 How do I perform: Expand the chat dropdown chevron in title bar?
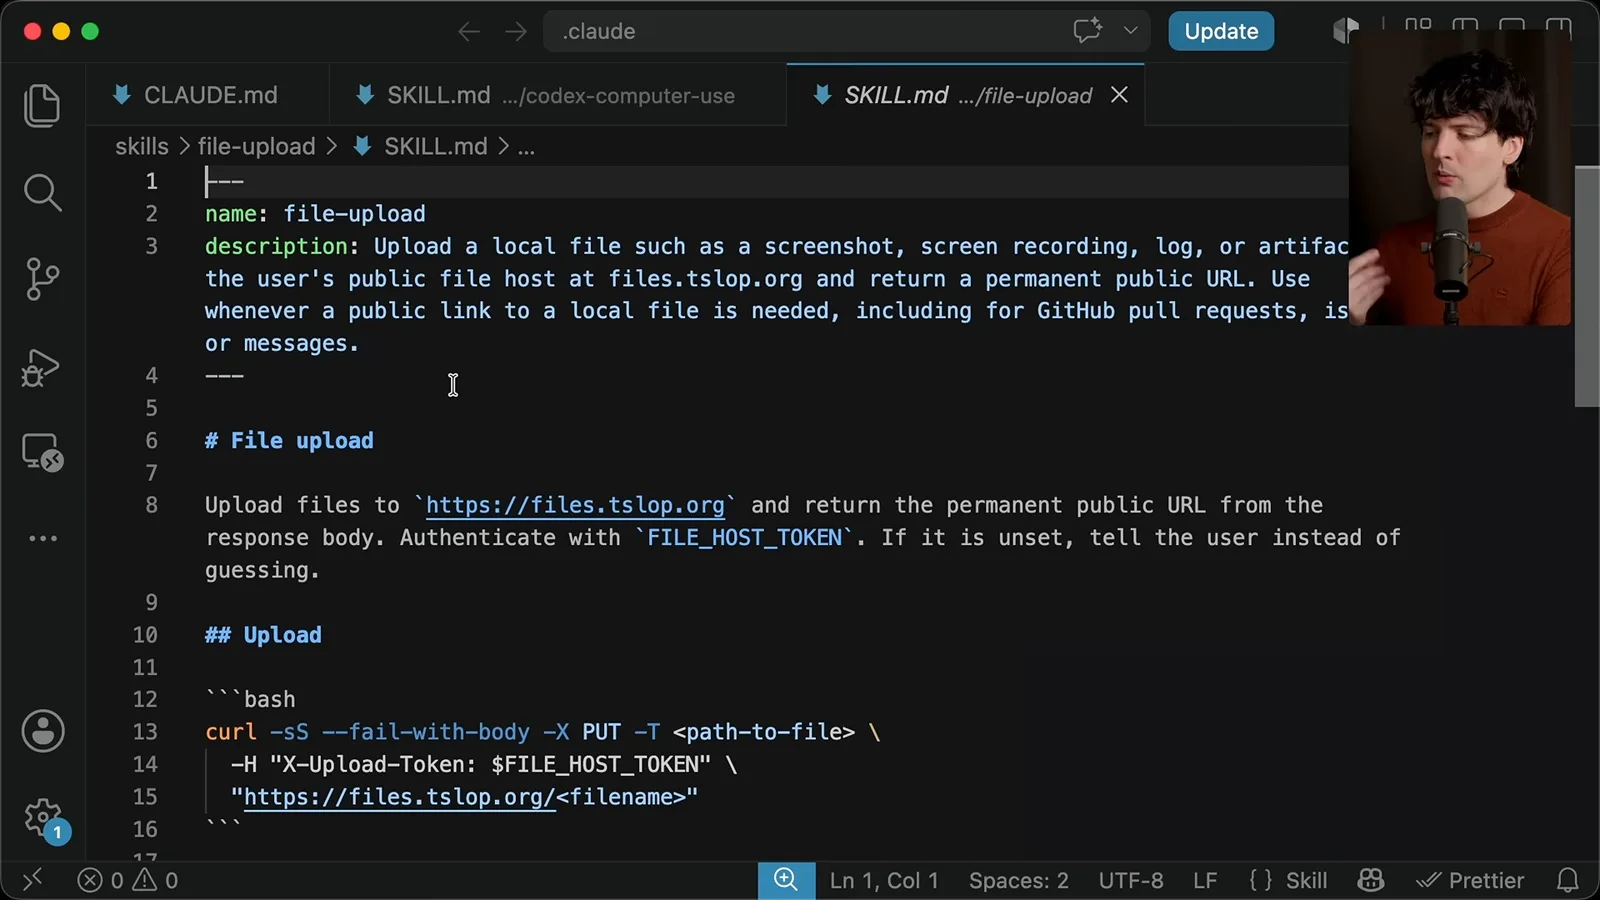click(1131, 30)
